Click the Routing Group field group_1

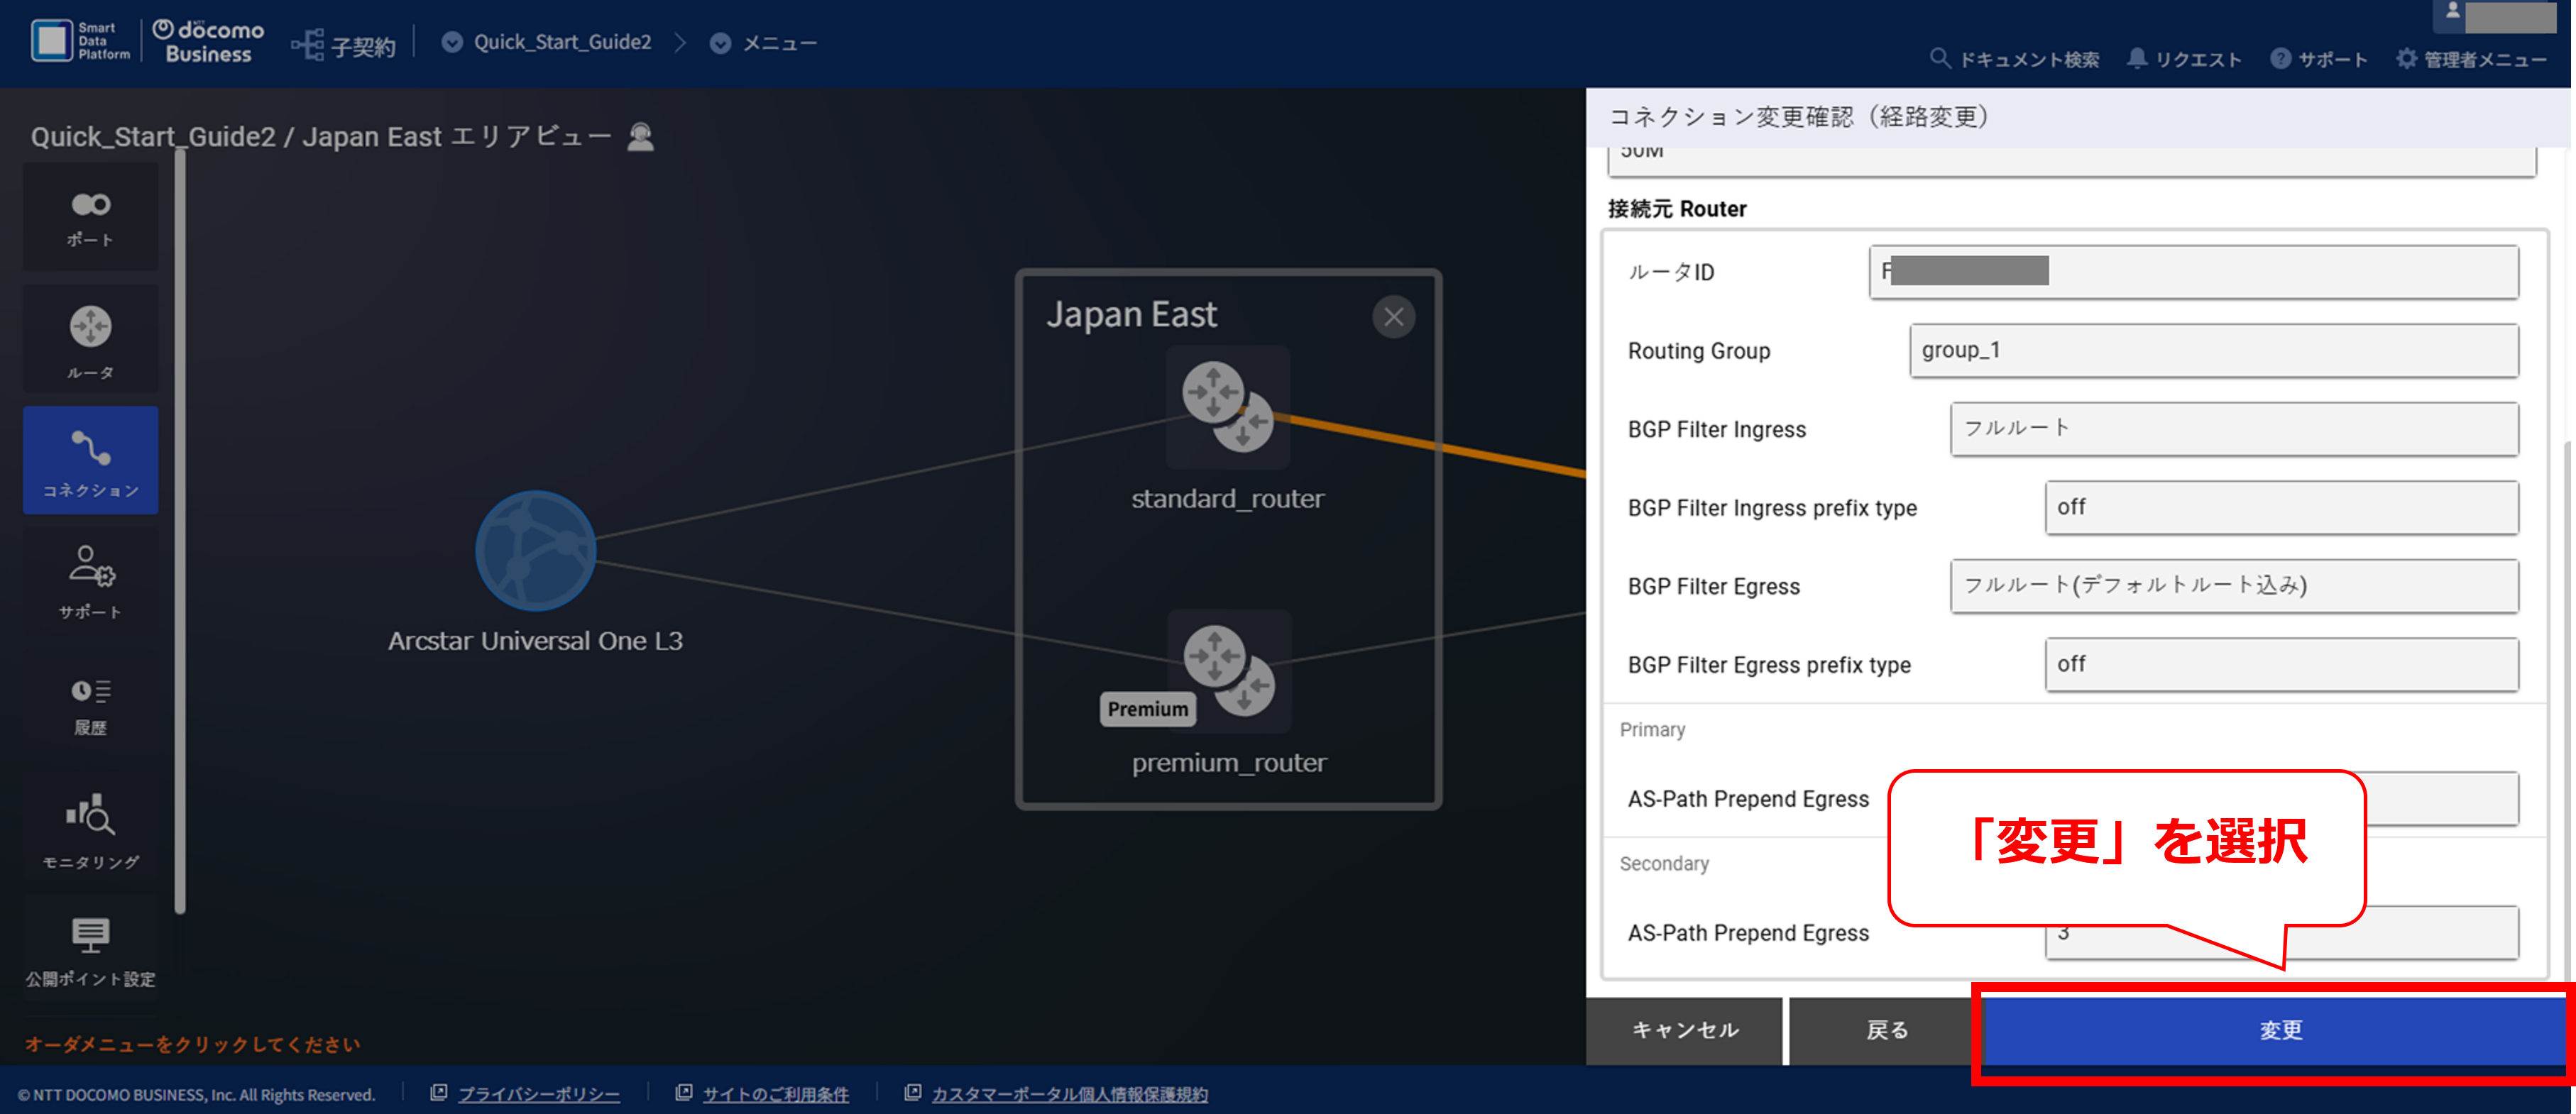tap(2213, 350)
